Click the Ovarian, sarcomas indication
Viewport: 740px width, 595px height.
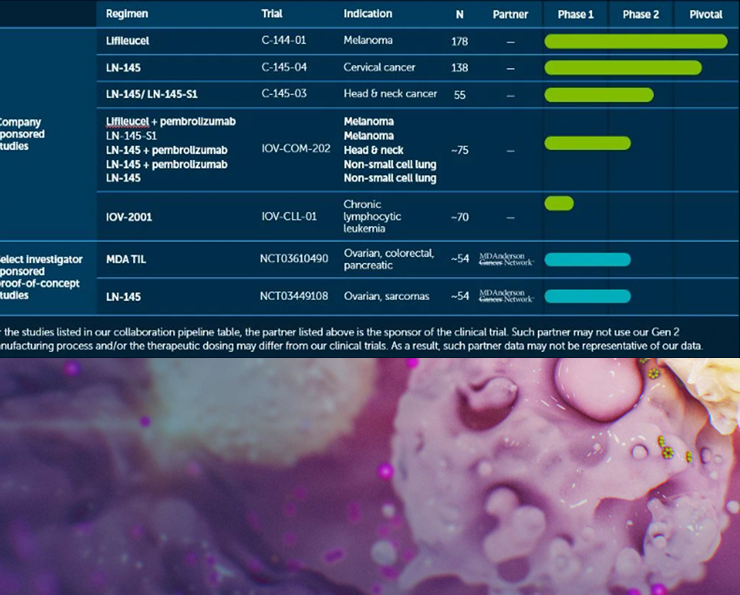387,296
